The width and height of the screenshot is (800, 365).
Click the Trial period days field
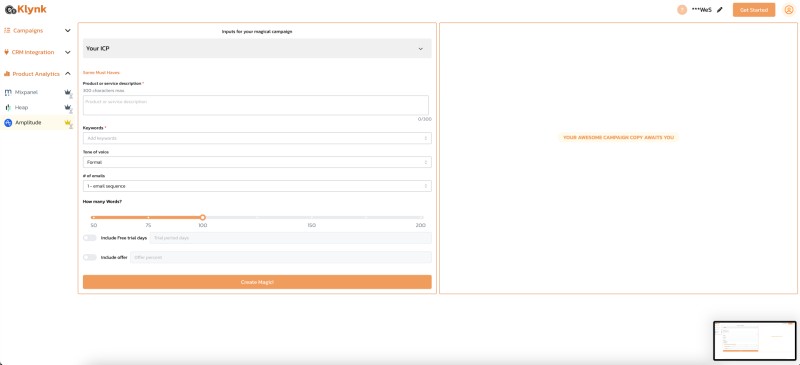pyautogui.click(x=290, y=238)
